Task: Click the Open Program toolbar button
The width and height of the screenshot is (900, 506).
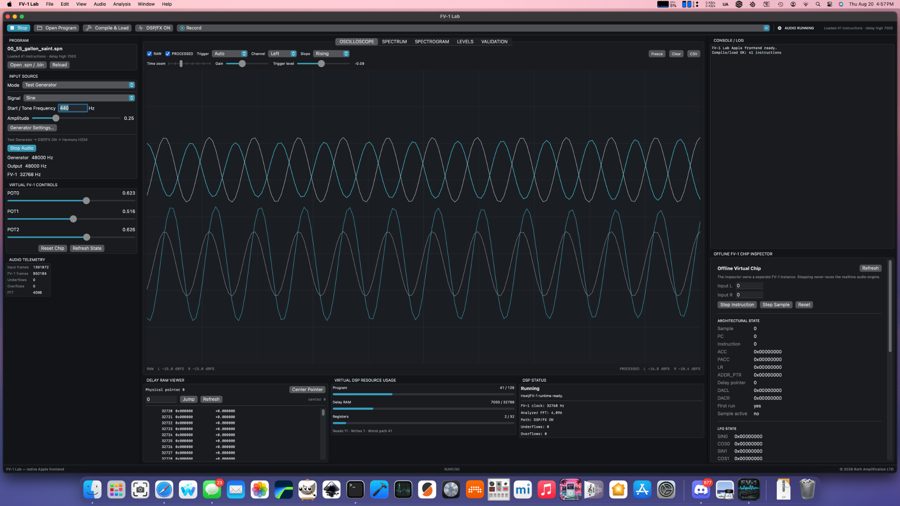Action: 56,28
